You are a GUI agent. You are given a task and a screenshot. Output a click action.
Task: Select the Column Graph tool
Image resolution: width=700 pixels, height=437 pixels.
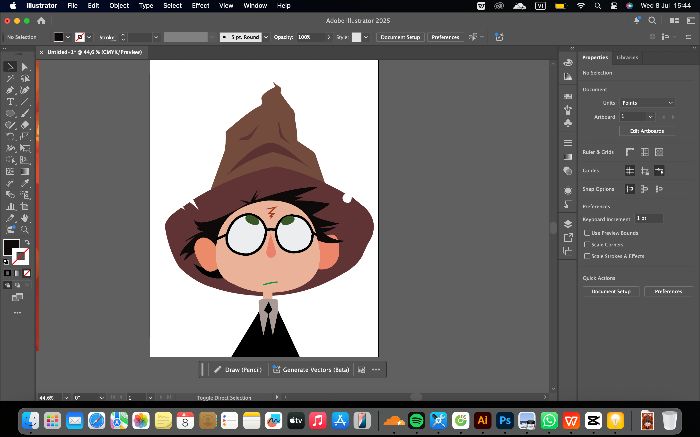pos(10,206)
